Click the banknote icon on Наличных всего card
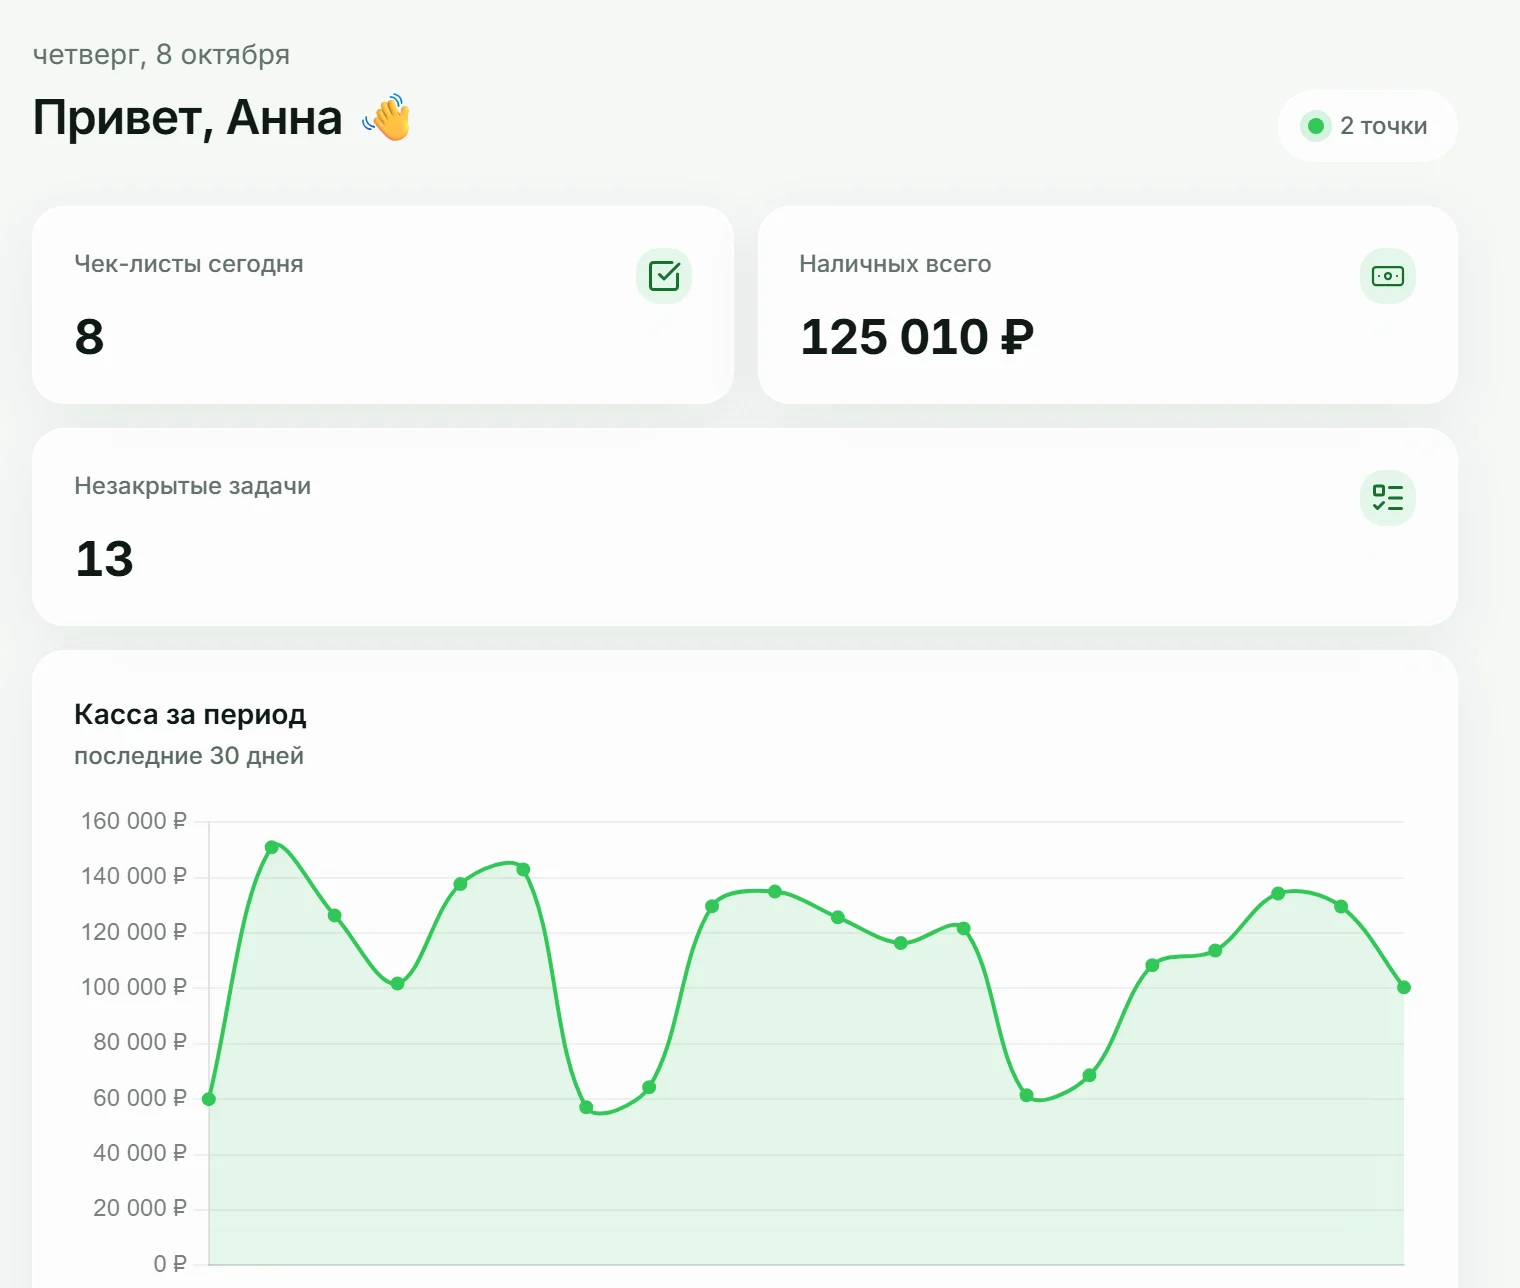 [x=1388, y=276]
